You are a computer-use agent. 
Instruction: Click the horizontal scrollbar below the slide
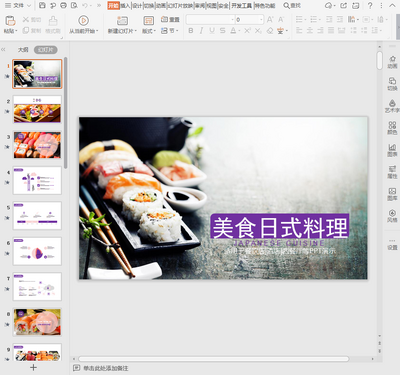click(x=214, y=359)
